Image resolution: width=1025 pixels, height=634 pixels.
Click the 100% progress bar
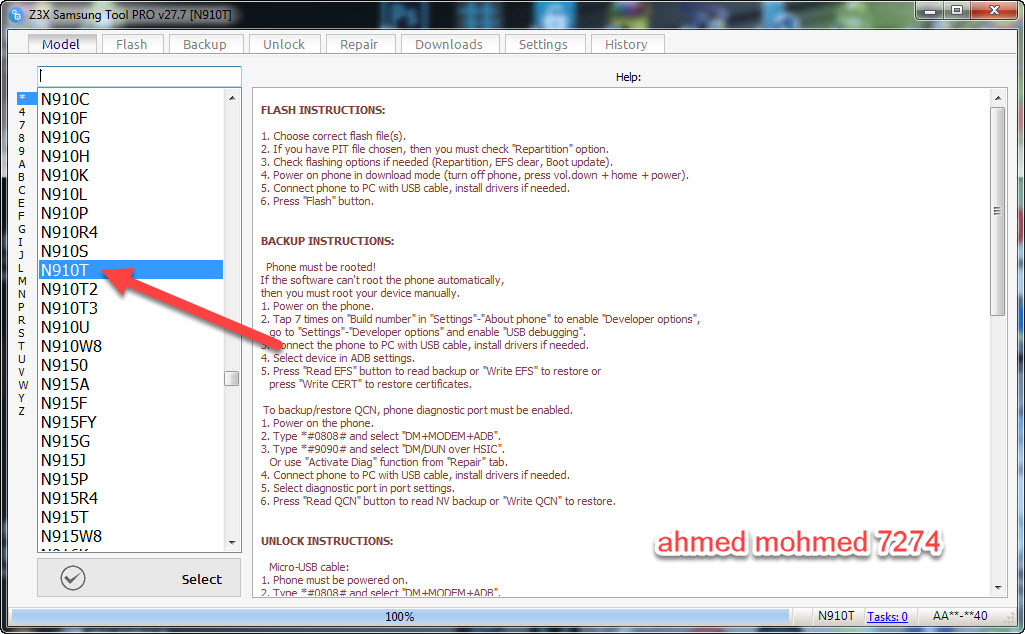click(399, 616)
